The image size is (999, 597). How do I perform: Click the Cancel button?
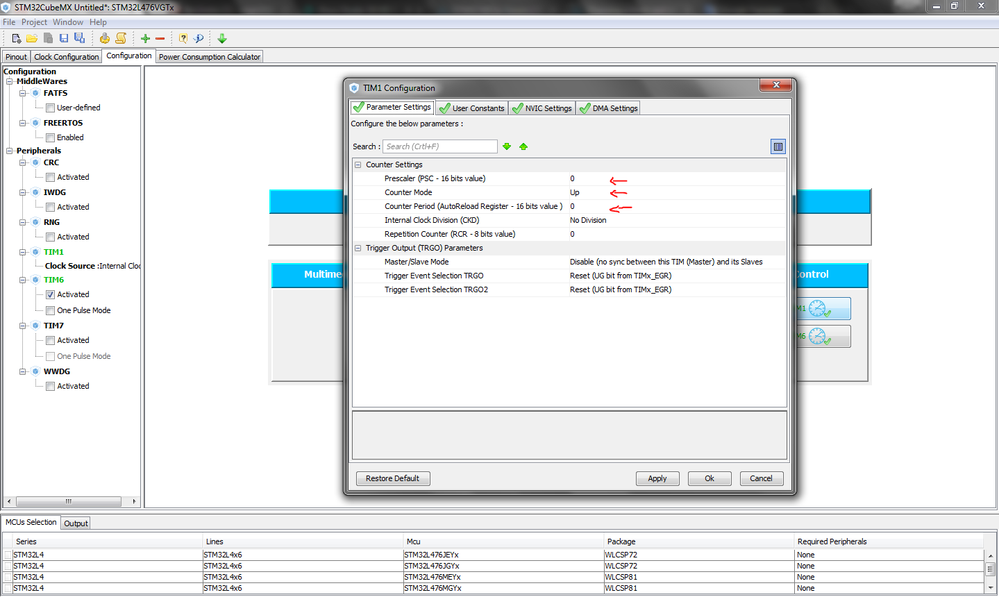[x=761, y=478]
